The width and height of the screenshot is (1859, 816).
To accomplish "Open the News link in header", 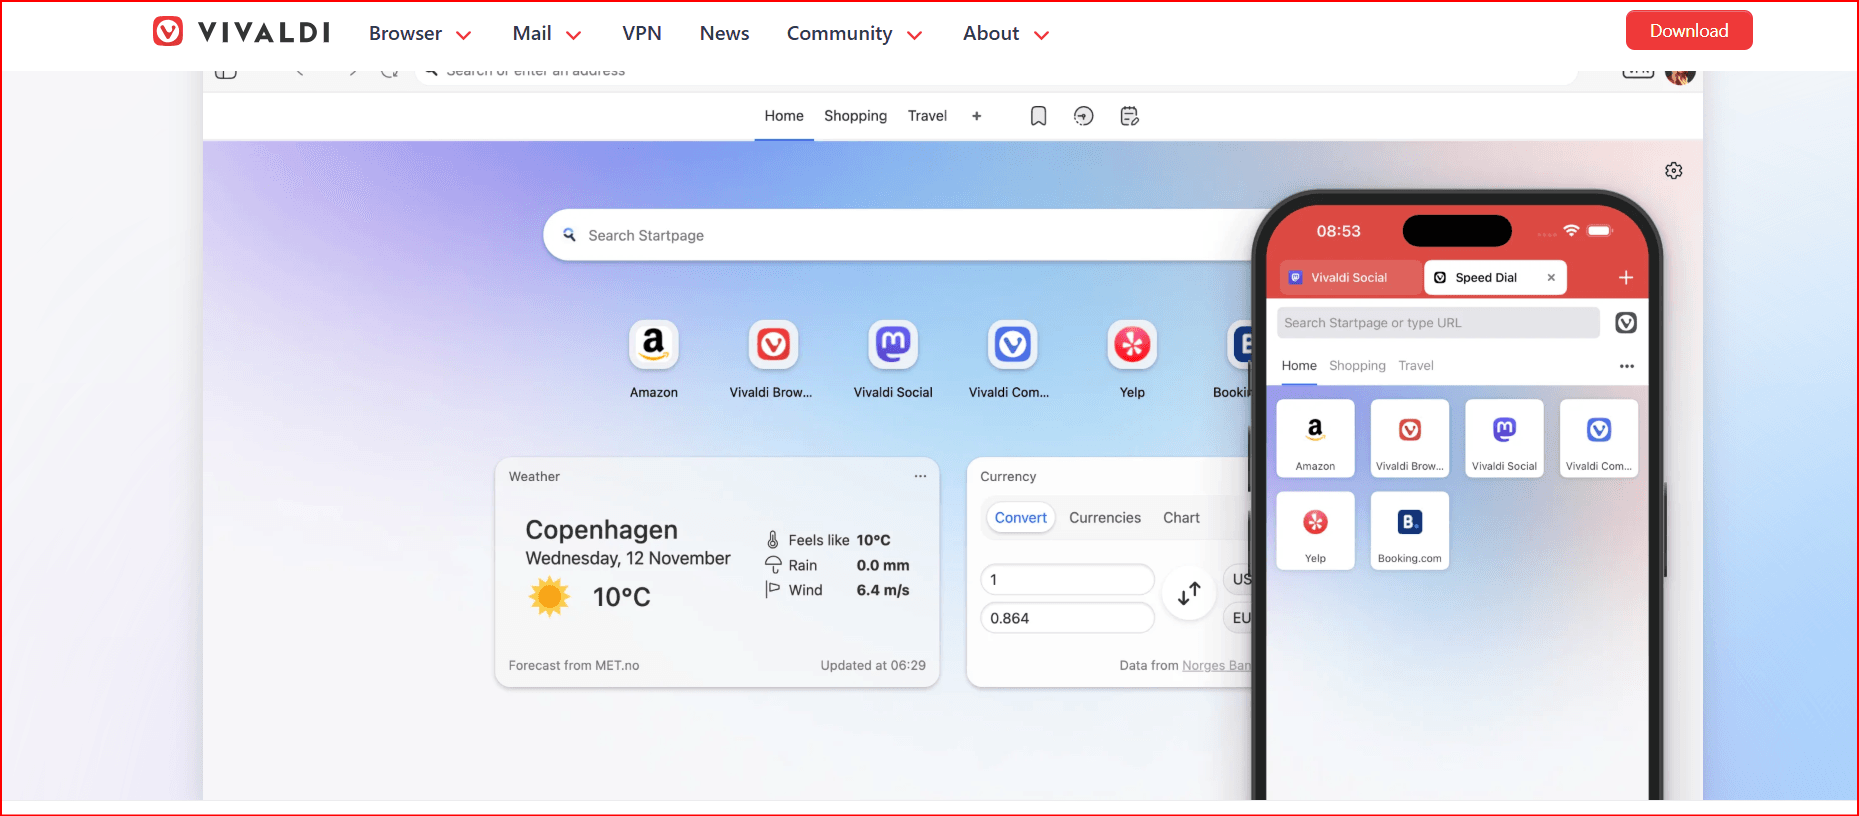I will (x=724, y=34).
